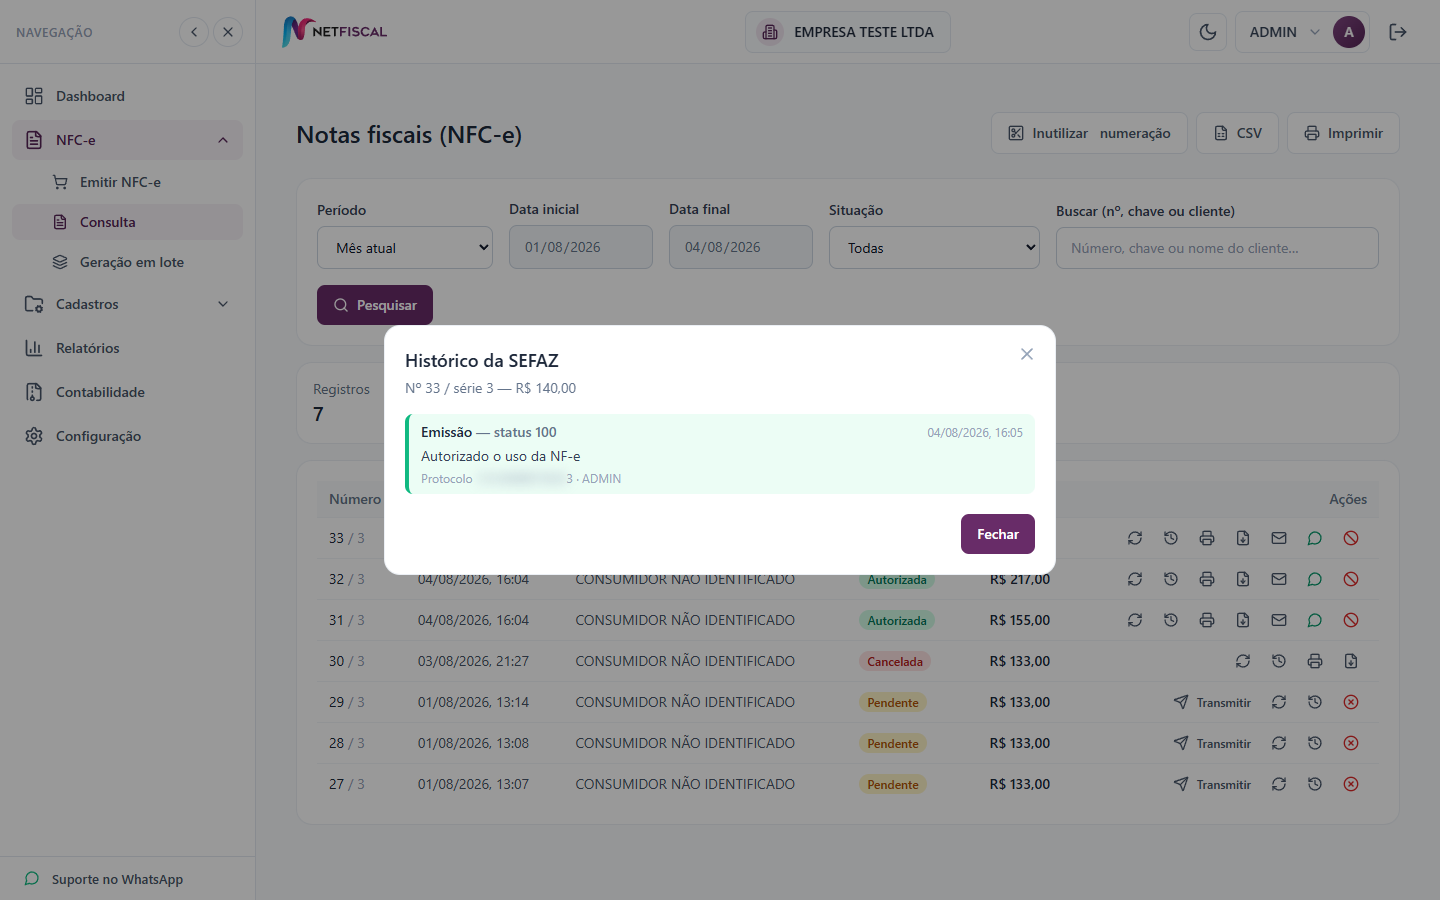Open the Período dropdown showing Mês atual
The height and width of the screenshot is (900, 1440).
click(405, 248)
